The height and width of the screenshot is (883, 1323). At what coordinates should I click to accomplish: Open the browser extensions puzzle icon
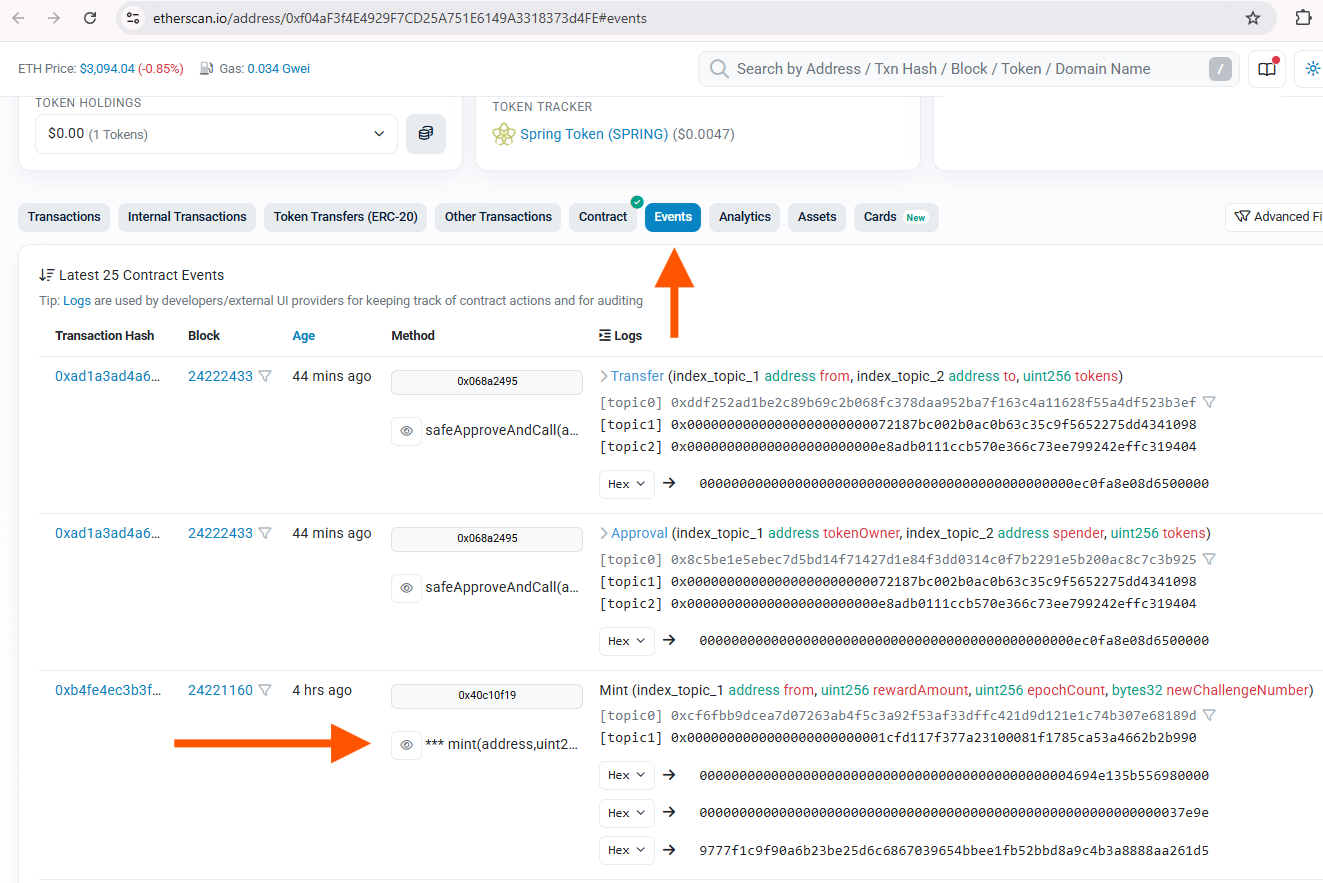click(1302, 18)
